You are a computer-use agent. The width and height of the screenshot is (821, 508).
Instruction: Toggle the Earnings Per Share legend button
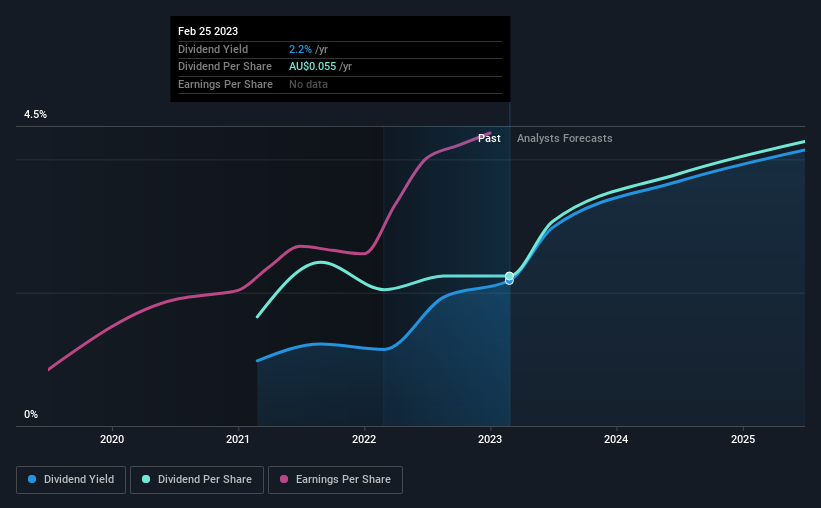(335, 480)
